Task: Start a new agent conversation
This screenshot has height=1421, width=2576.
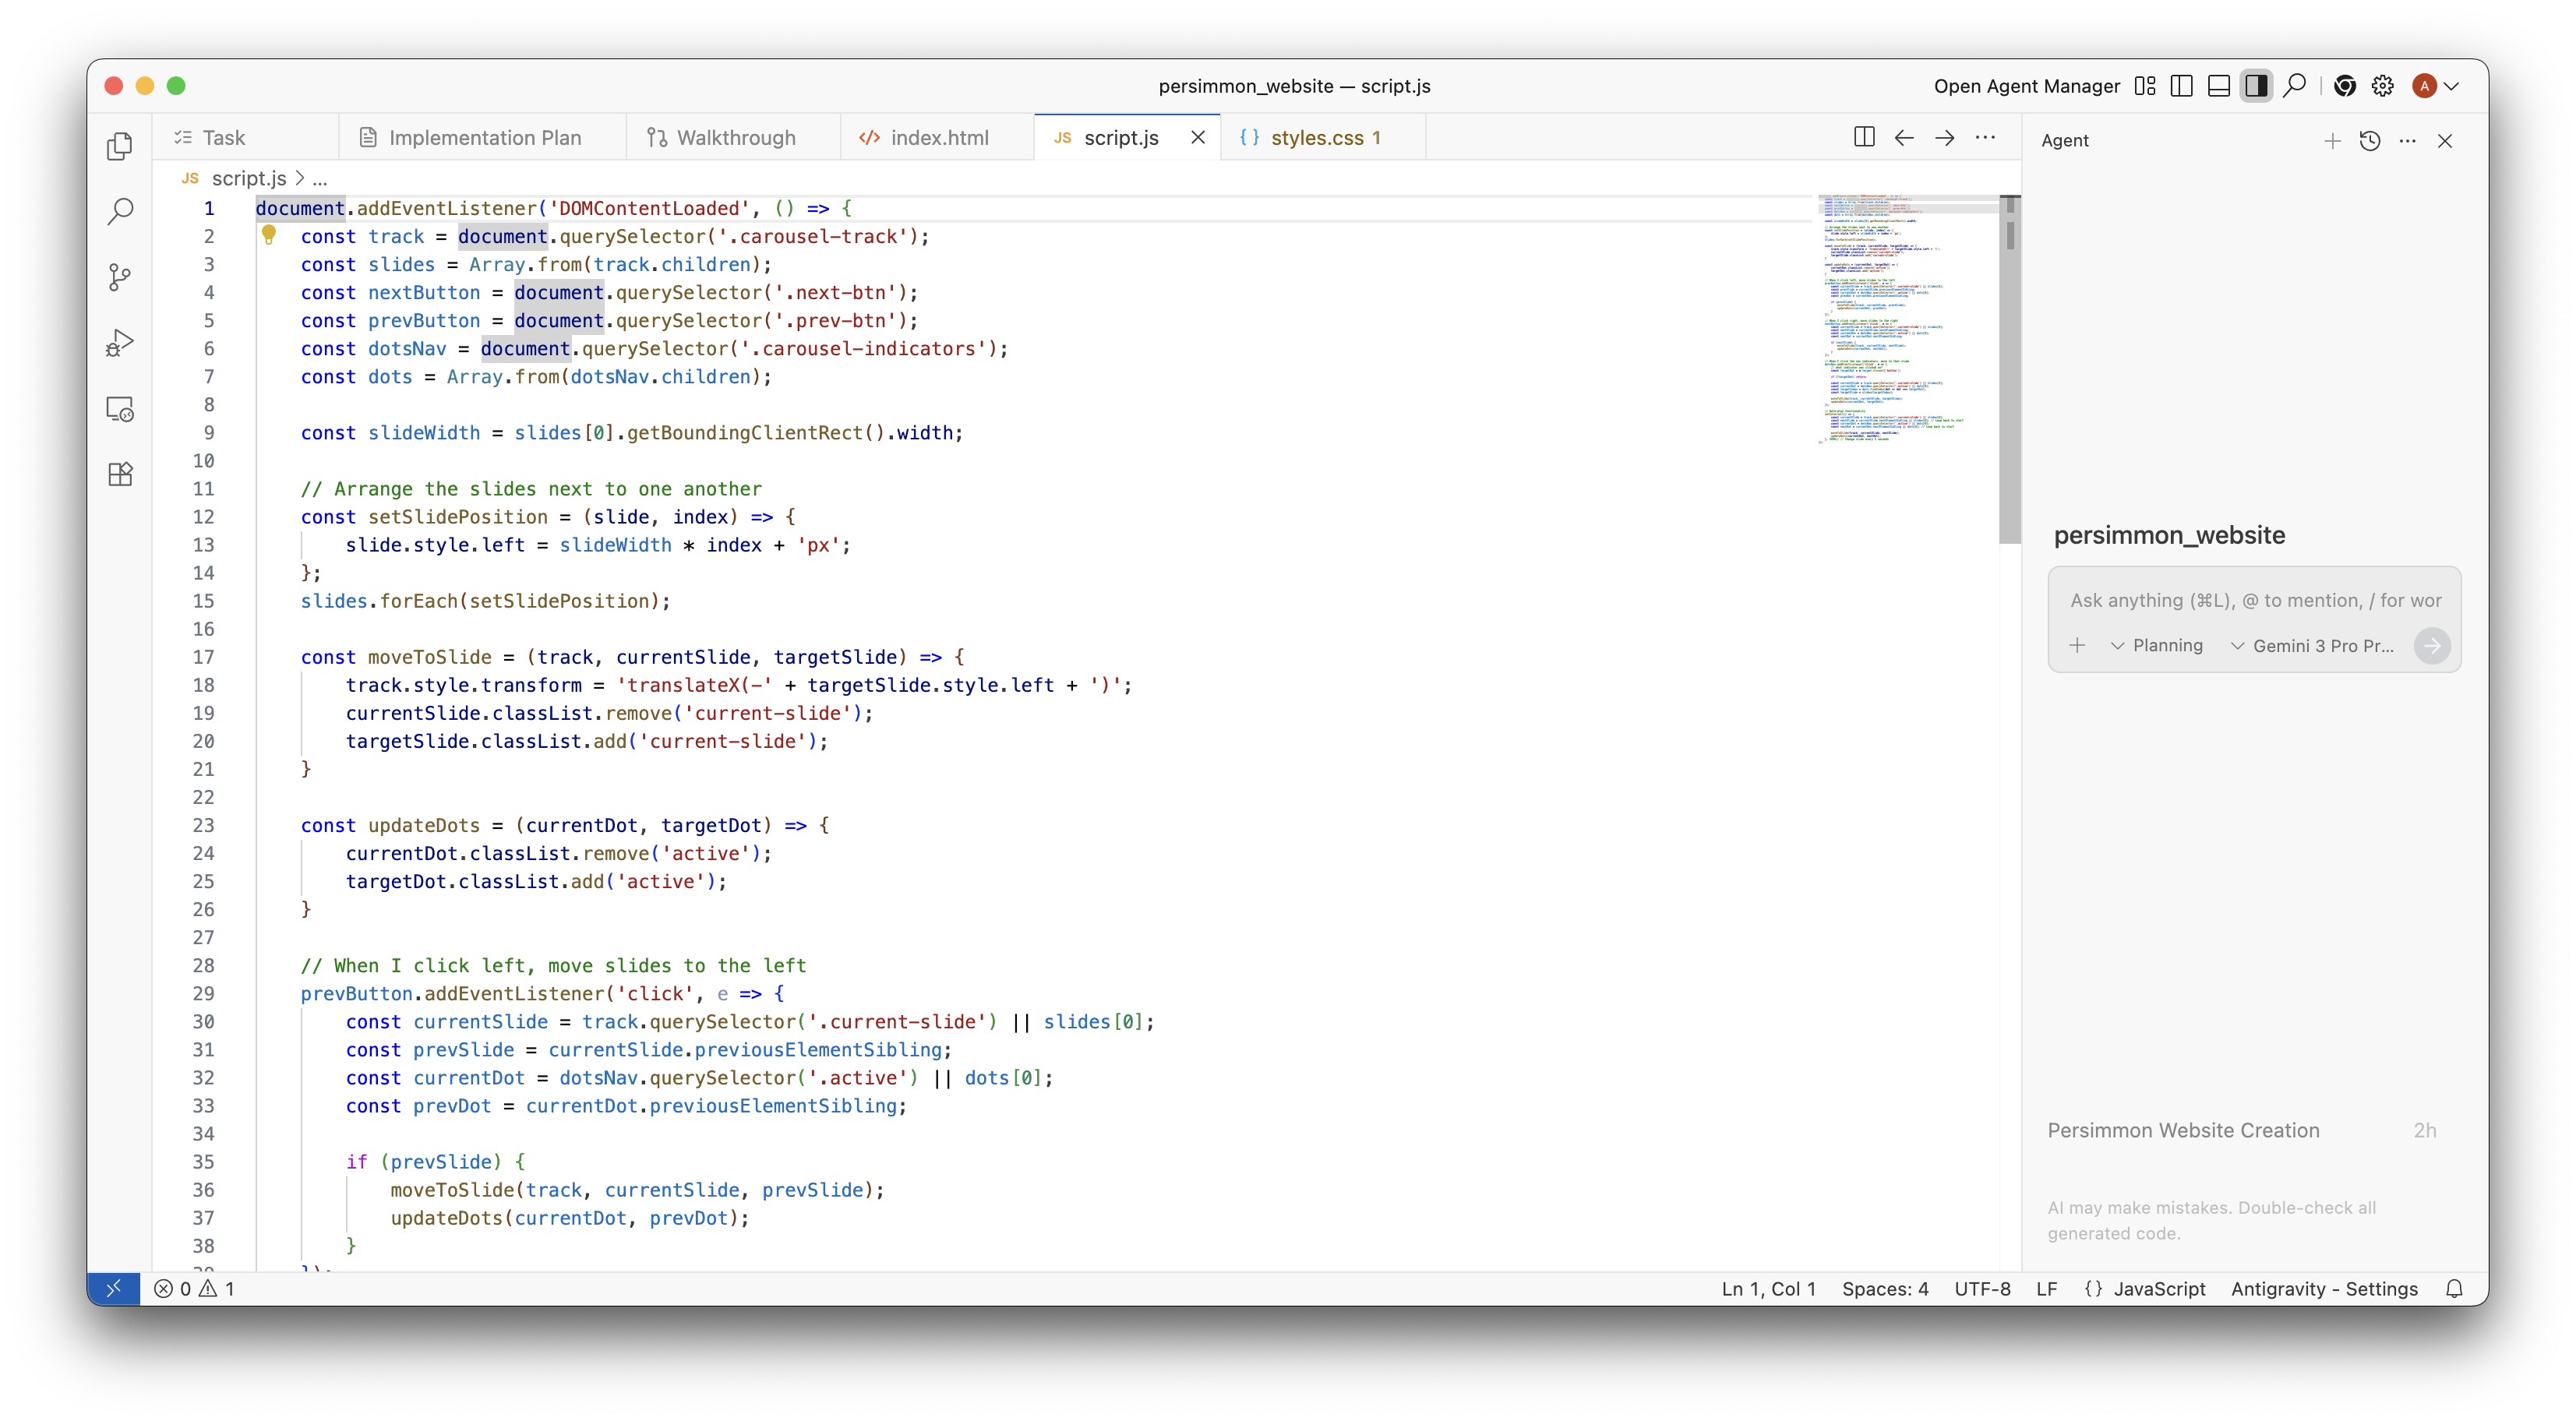Action: click(x=2332, y=141)
